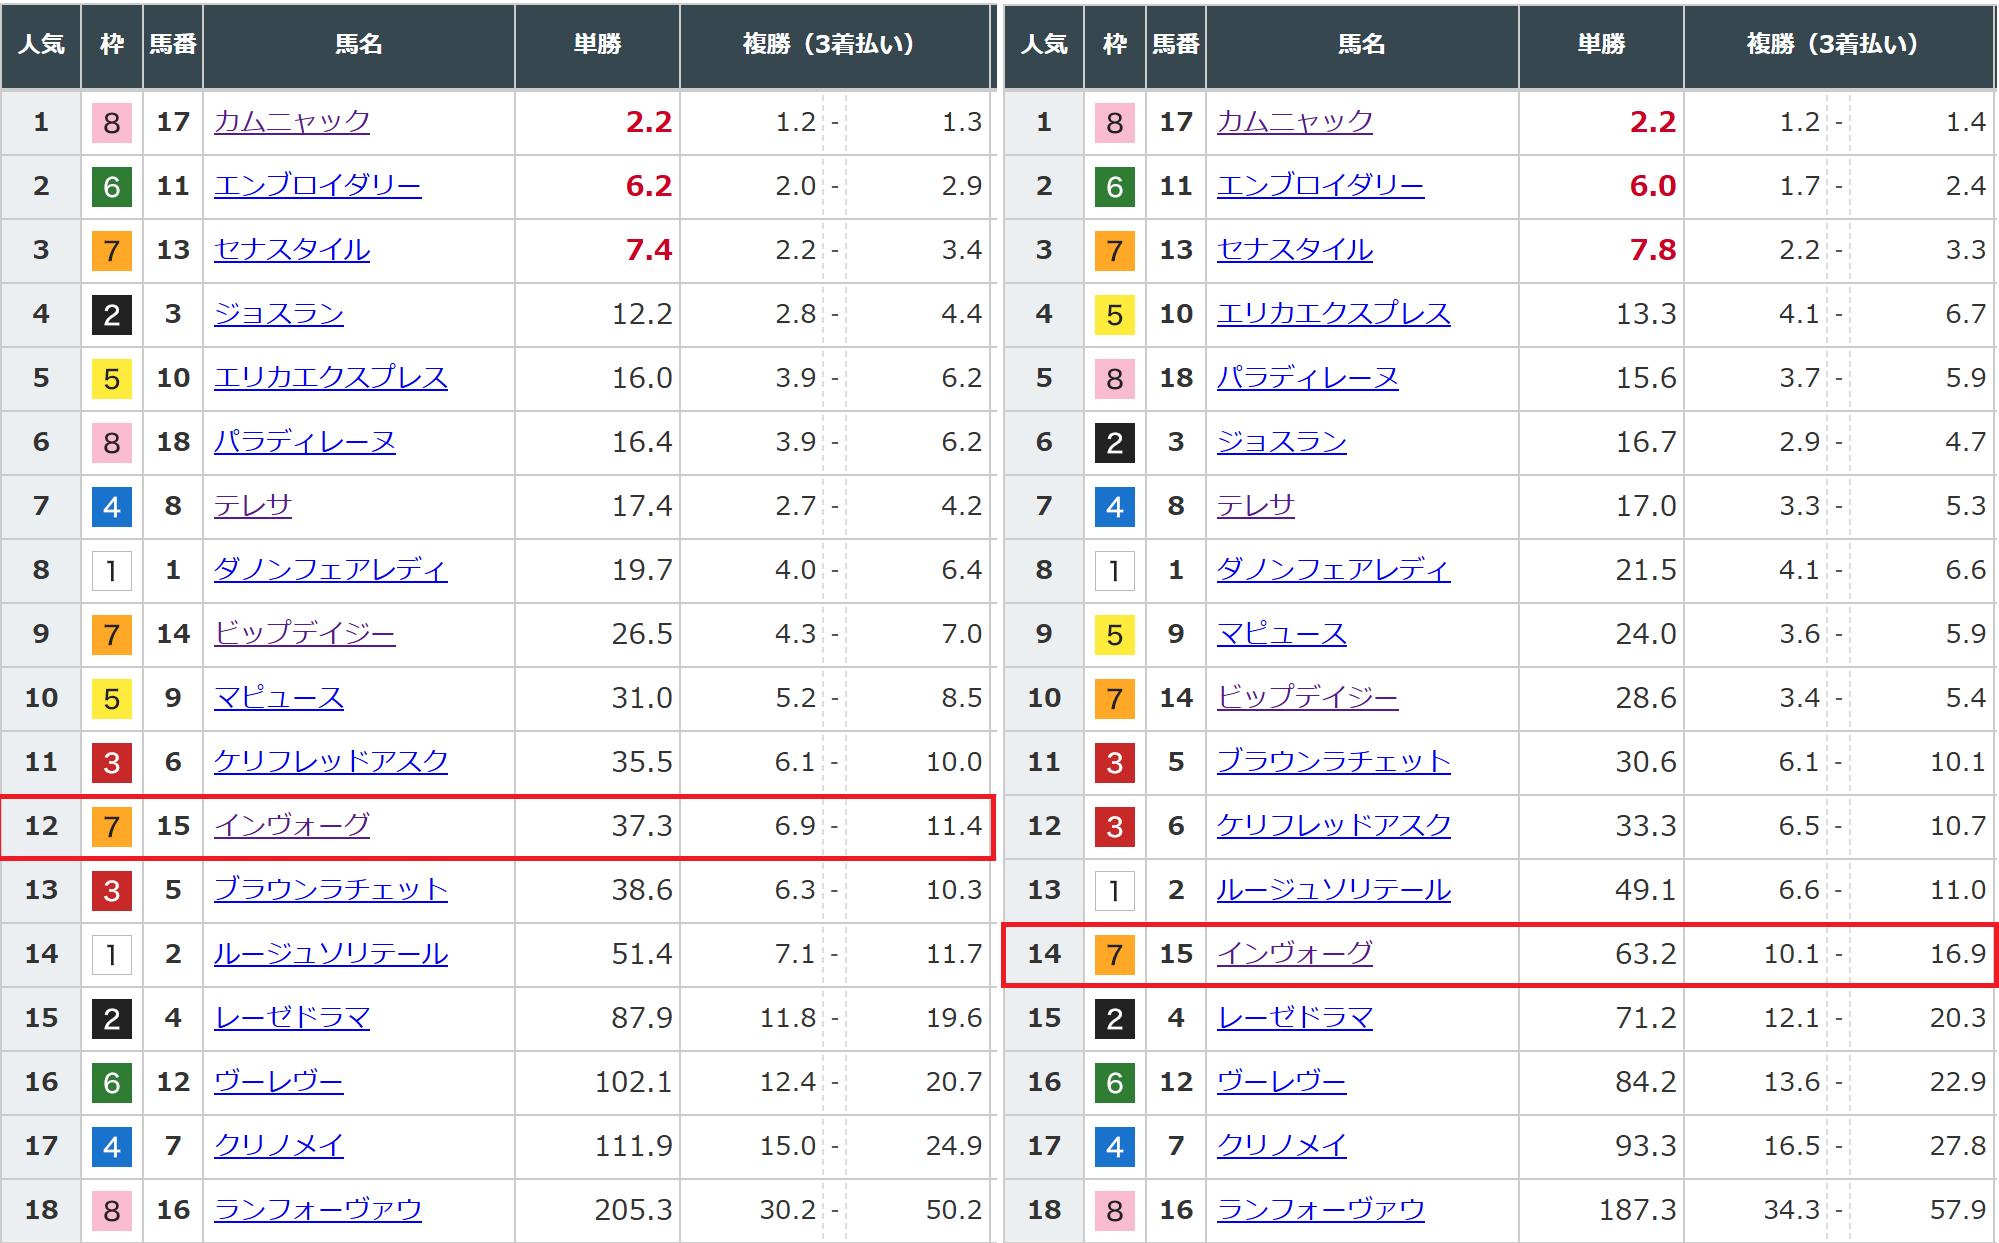Sort by 単勝 header in left table
The image size is (1999, 1243).
pos(597,44)
